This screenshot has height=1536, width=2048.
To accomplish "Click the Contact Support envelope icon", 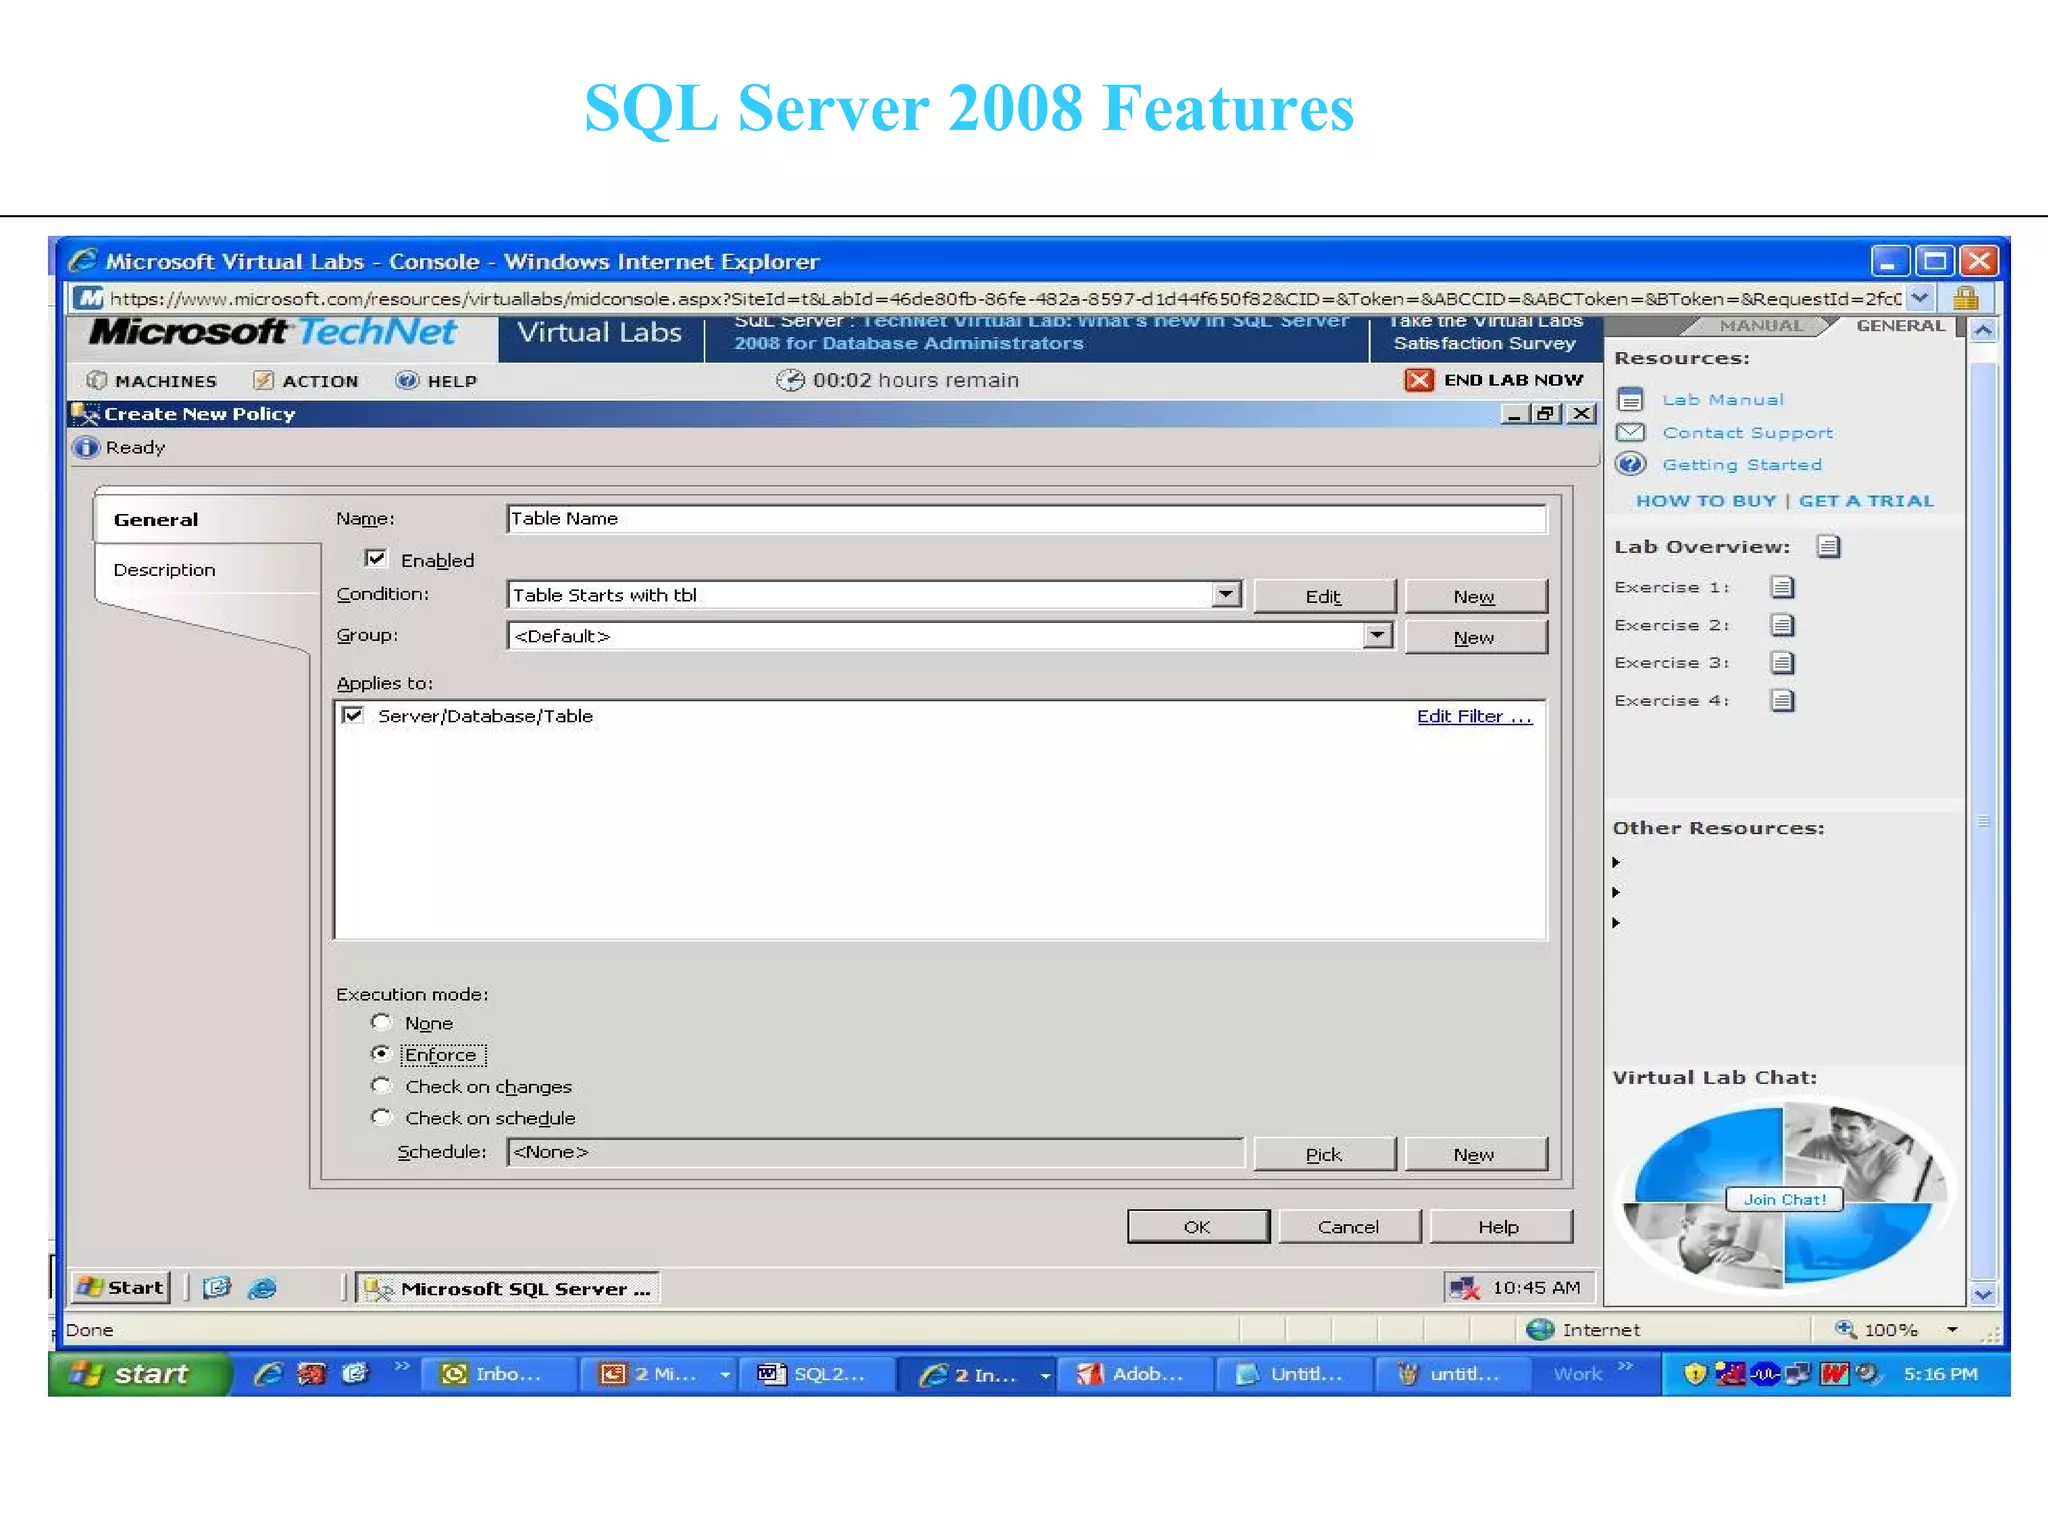I will [x=1630, y=432].
